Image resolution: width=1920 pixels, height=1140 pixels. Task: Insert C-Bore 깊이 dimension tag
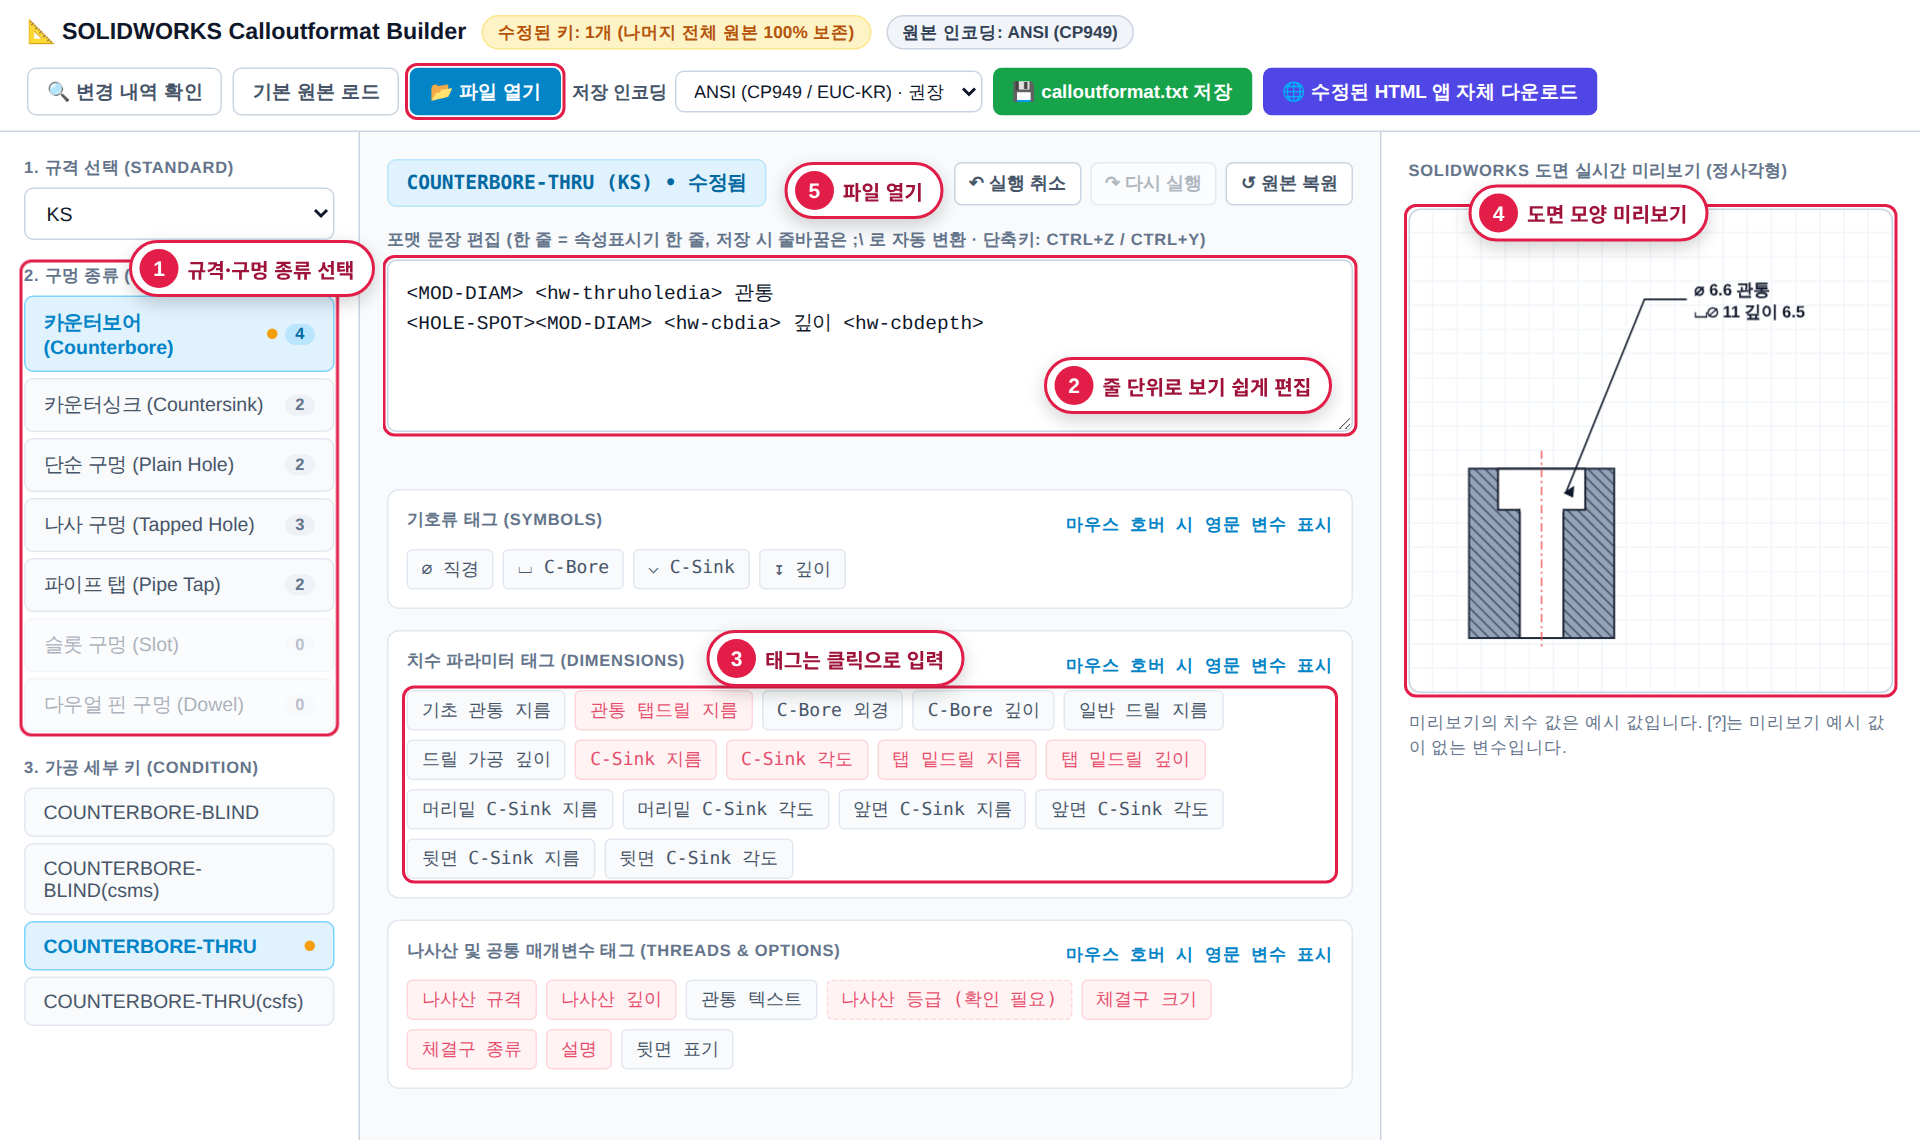click(x=983, y=710)
